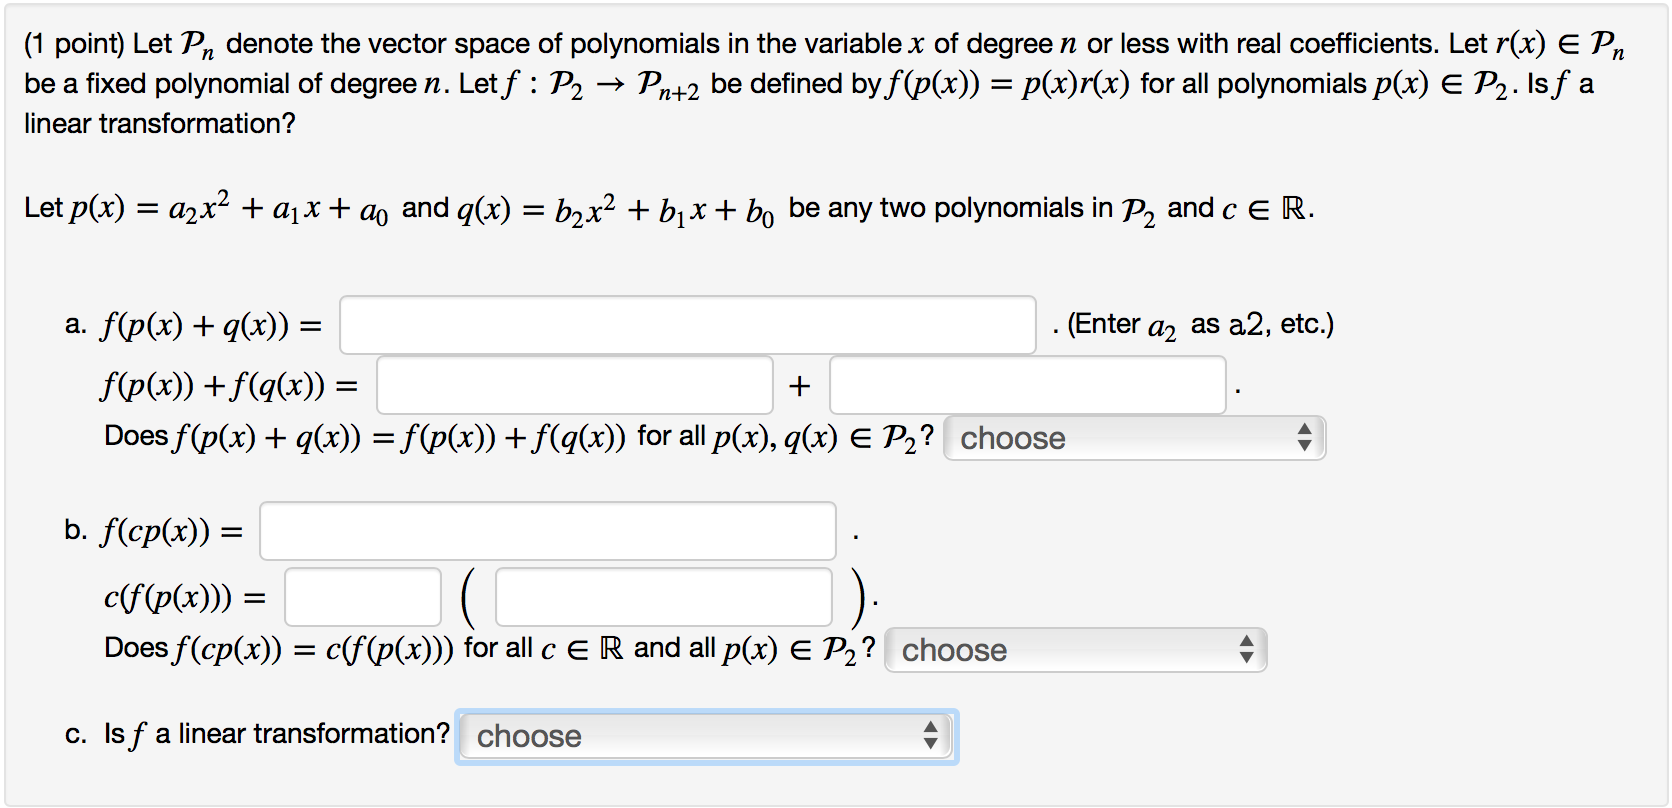
Task: Click the answer field for f(cp(x))
Action: [x=547, y=531]
